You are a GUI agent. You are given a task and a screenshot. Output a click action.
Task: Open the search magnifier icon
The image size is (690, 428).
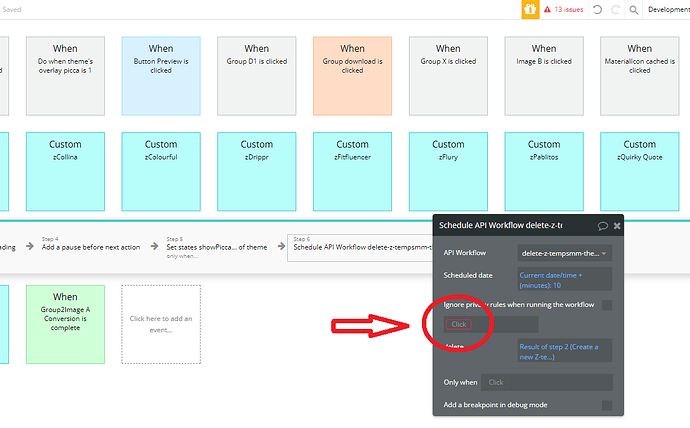pyautogui.click(x=634, y=10)
